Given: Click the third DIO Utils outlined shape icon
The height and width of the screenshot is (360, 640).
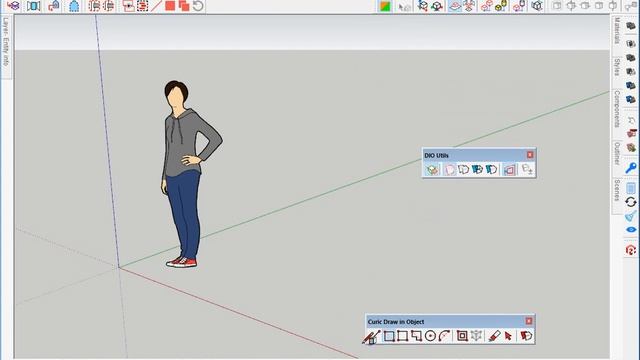Looking at the screenshot, I should (x=463, y=169).
